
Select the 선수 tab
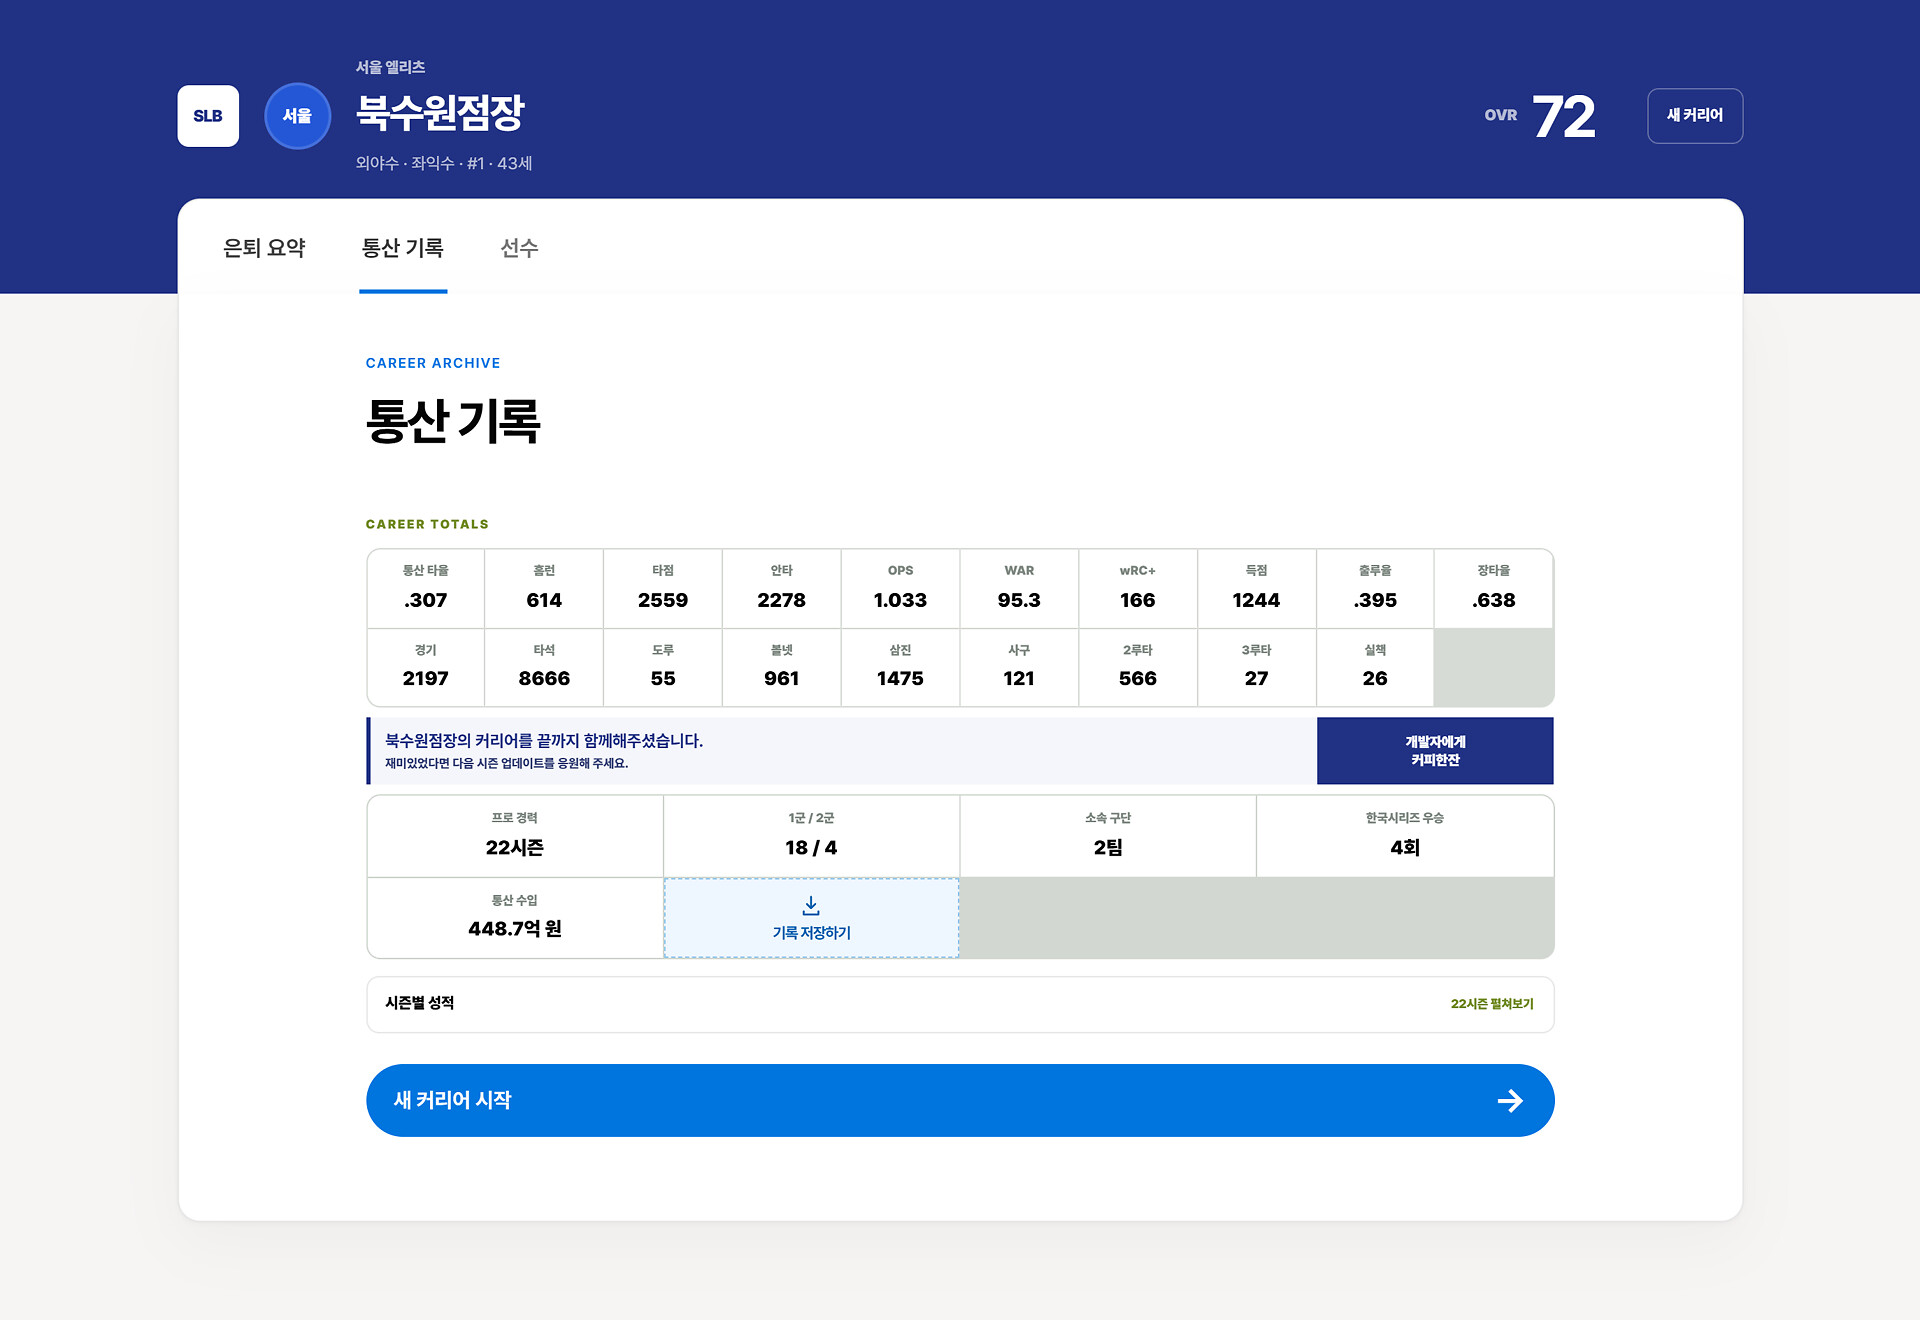[519, 248]
